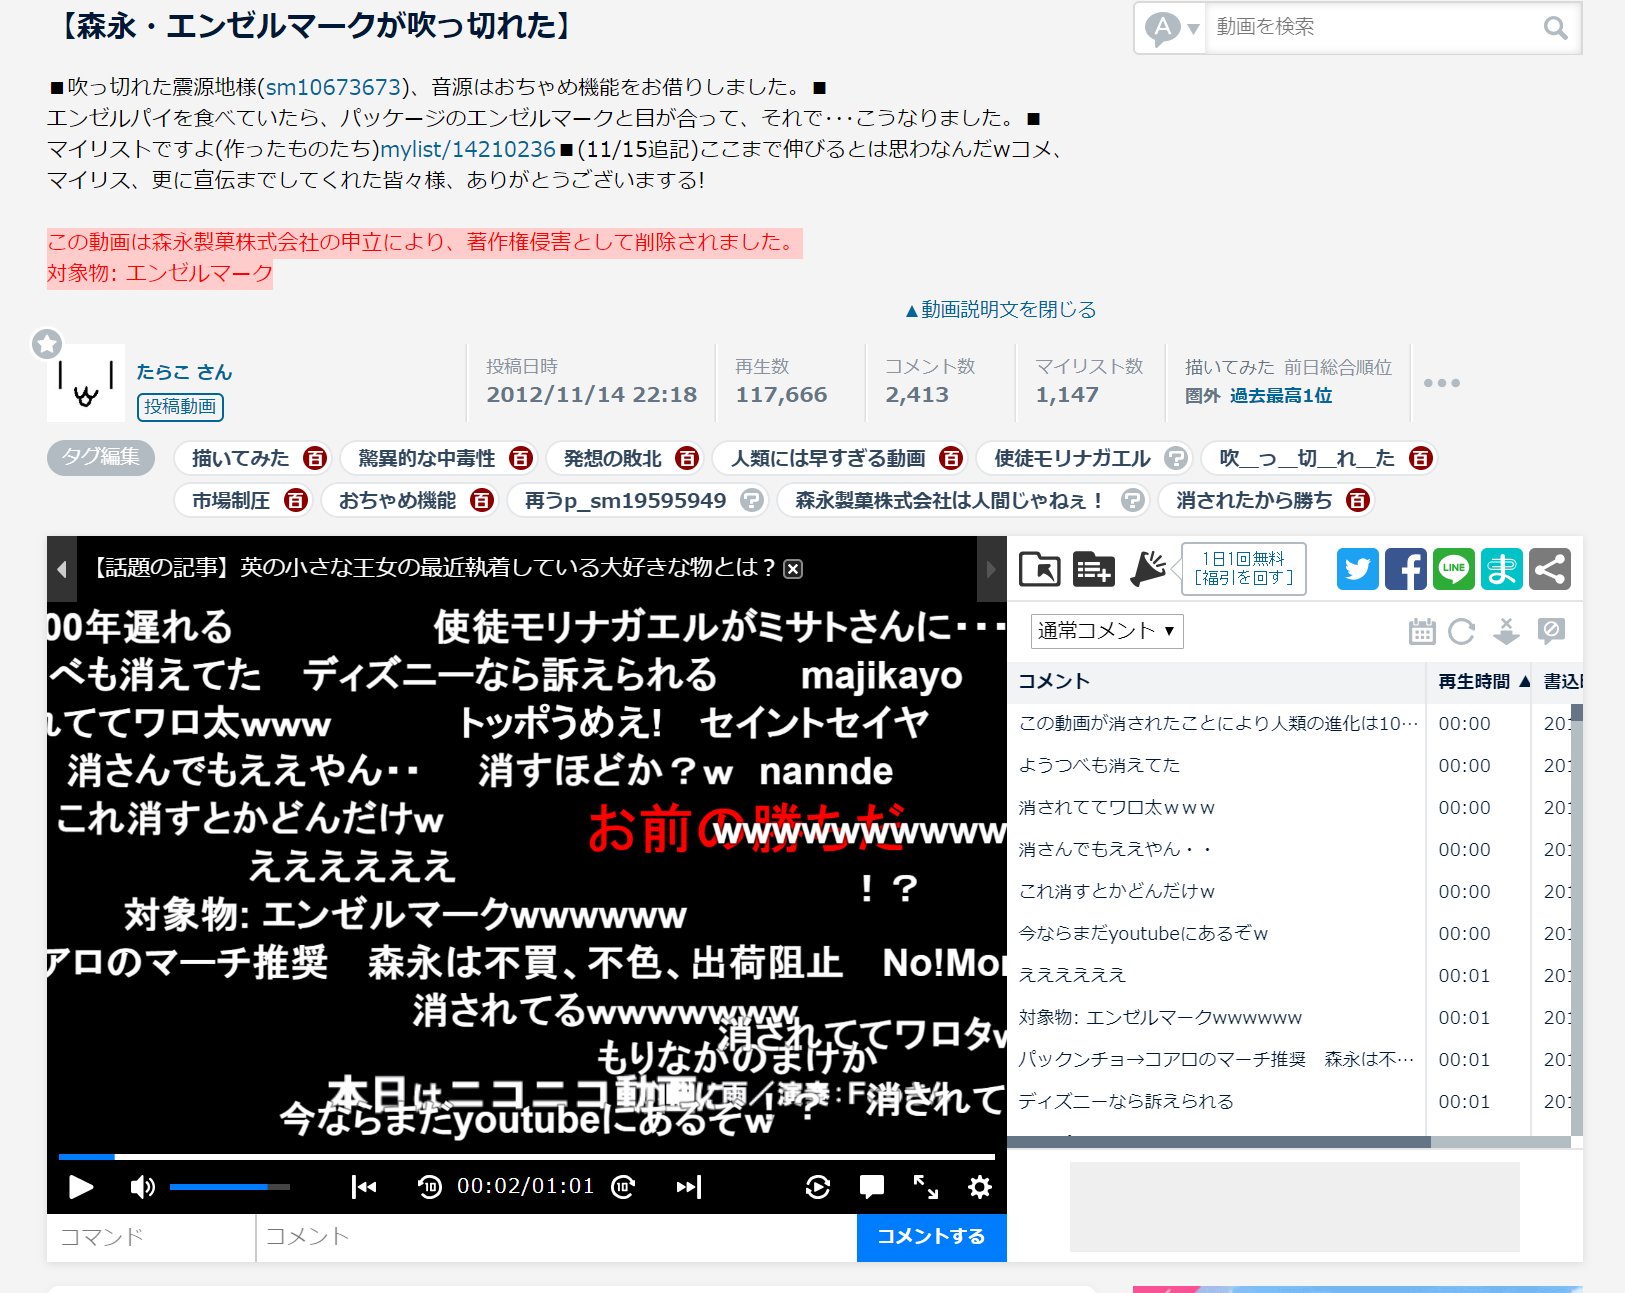The image size is (1625, 1293).
Task: Open past comments calendar icon
Action: click(x=1422, y=631)
